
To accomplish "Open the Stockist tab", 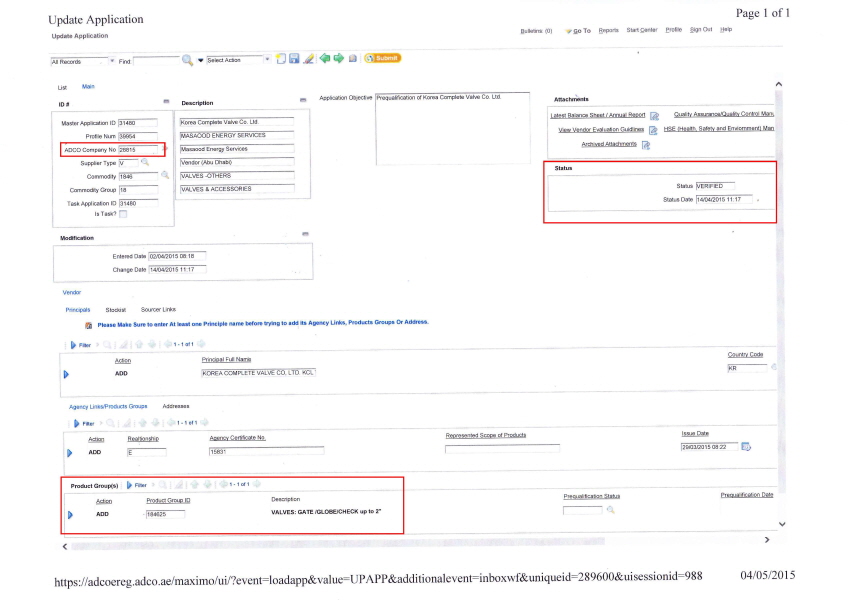I will [x=115, y=310].
